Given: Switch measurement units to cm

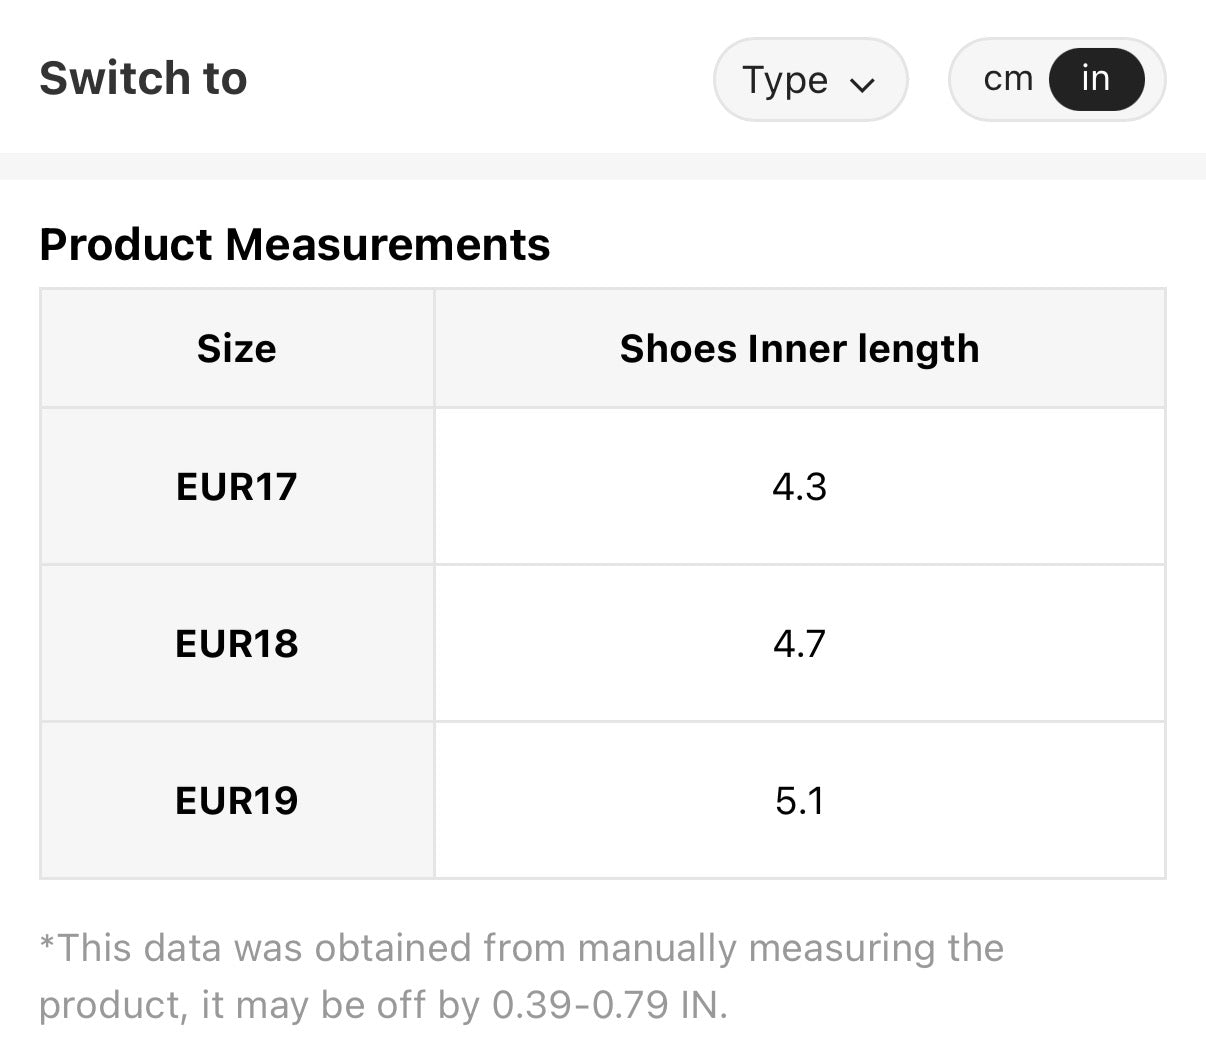Looking at the screenshot, I should point(1010,77).
